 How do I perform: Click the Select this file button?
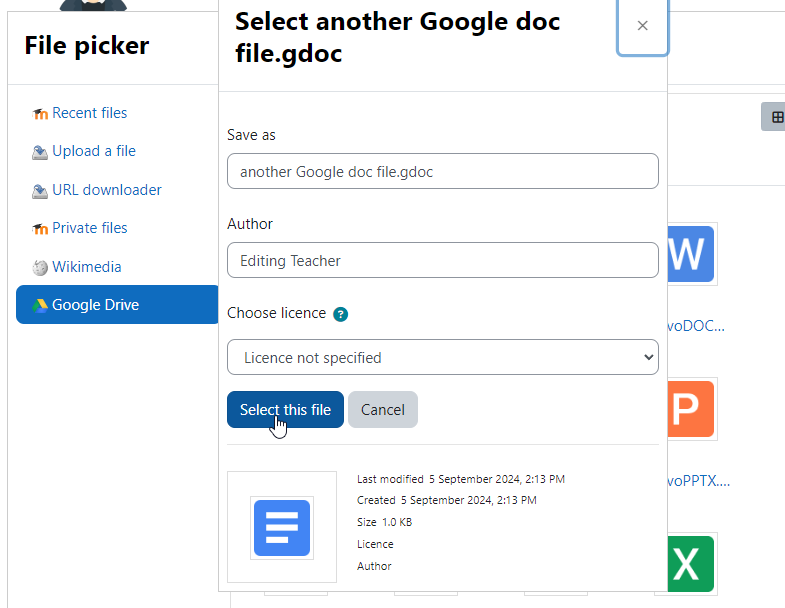pos(285,410)
